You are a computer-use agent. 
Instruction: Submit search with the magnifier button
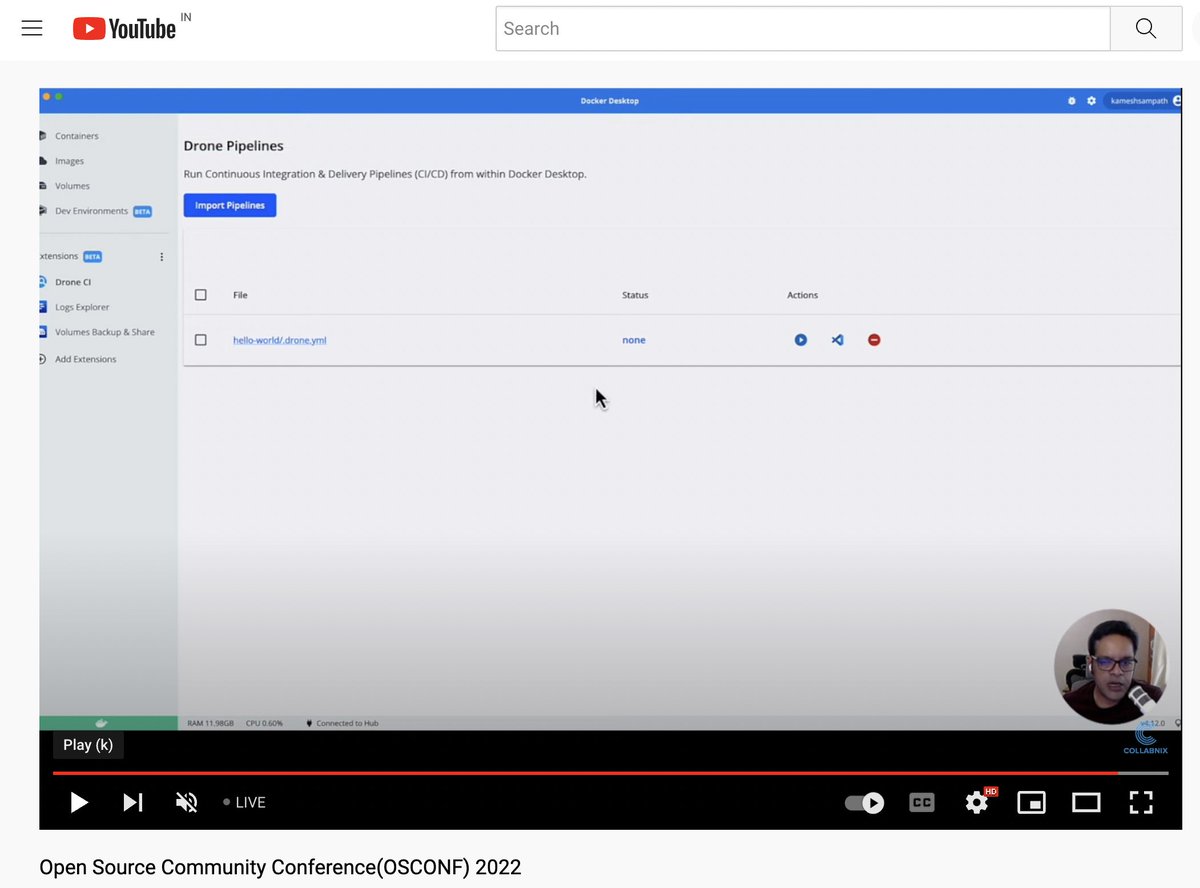coord(1146,29)
